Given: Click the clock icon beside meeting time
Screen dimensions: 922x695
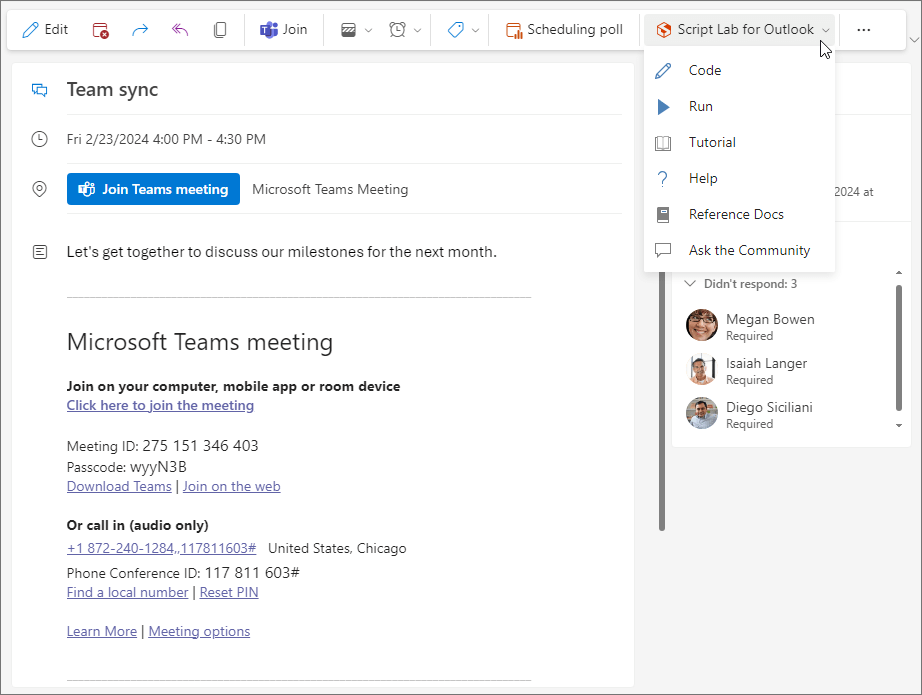Looking at the screenshot, I should 39,139.
